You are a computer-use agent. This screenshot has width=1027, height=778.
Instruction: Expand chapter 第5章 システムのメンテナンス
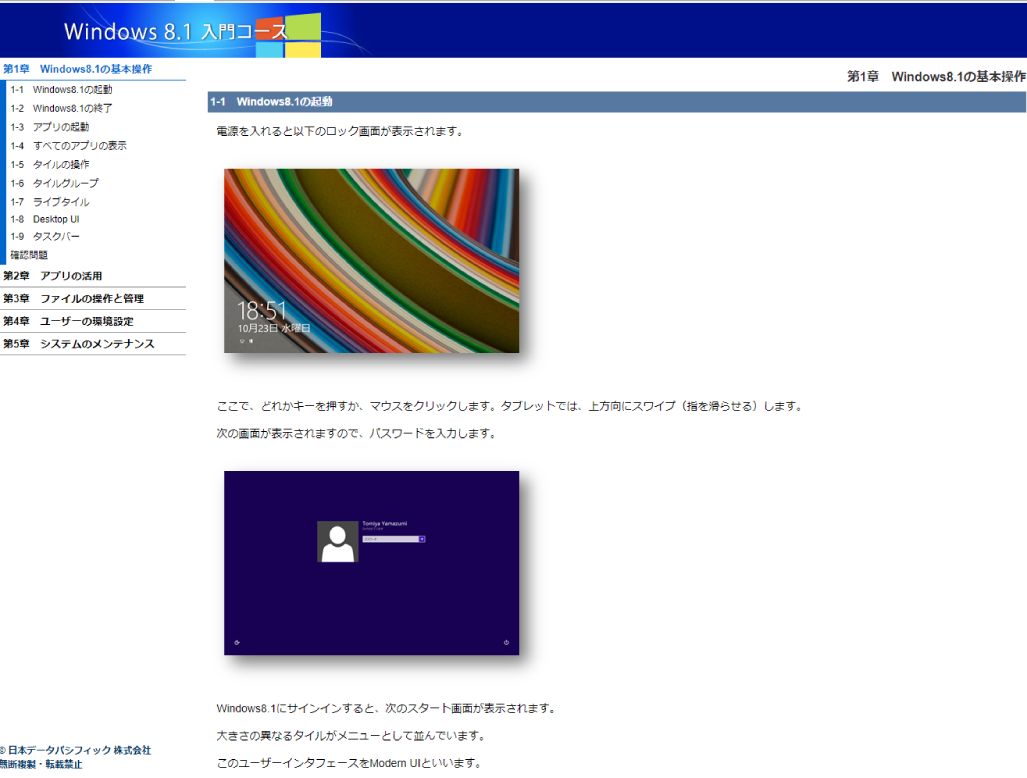tap(79, 344)
